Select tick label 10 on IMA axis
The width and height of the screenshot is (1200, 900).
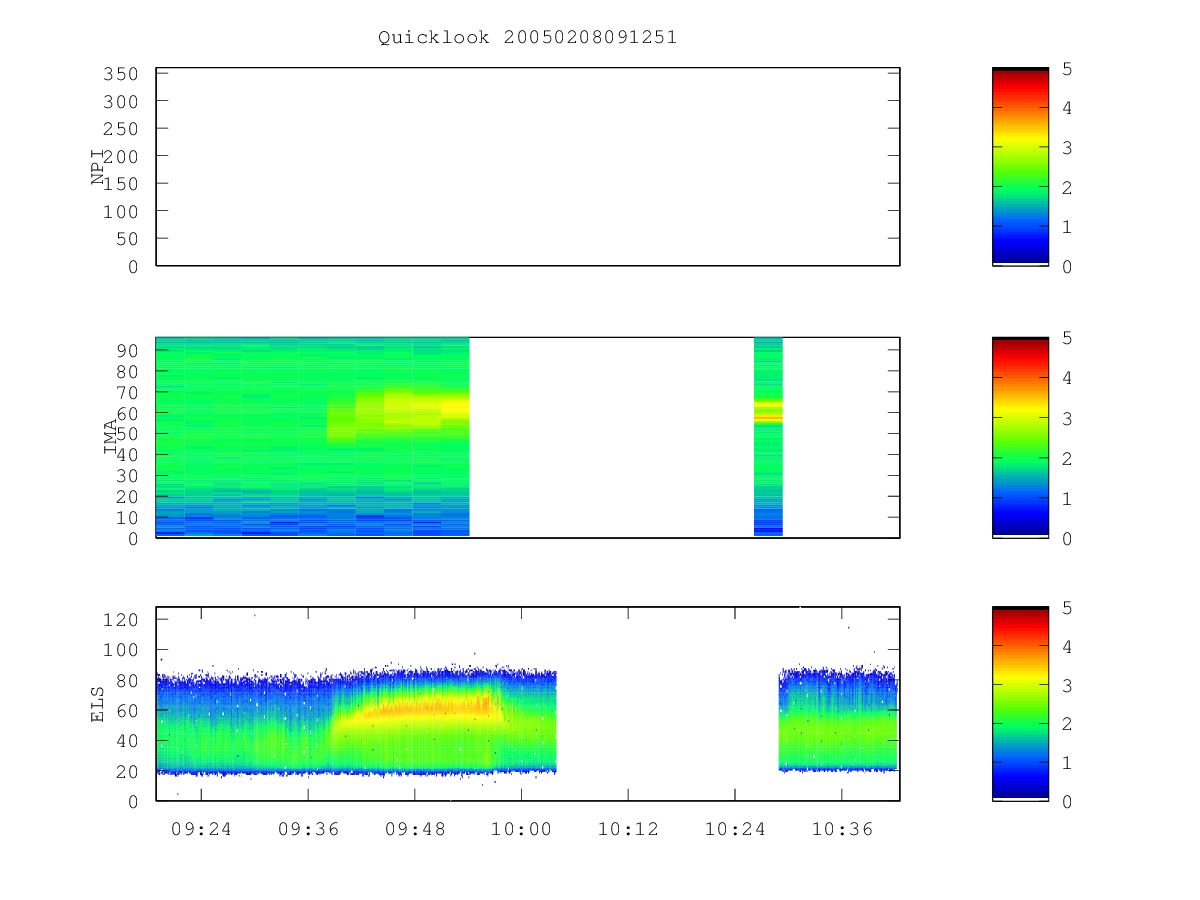[x=125, y=518]
